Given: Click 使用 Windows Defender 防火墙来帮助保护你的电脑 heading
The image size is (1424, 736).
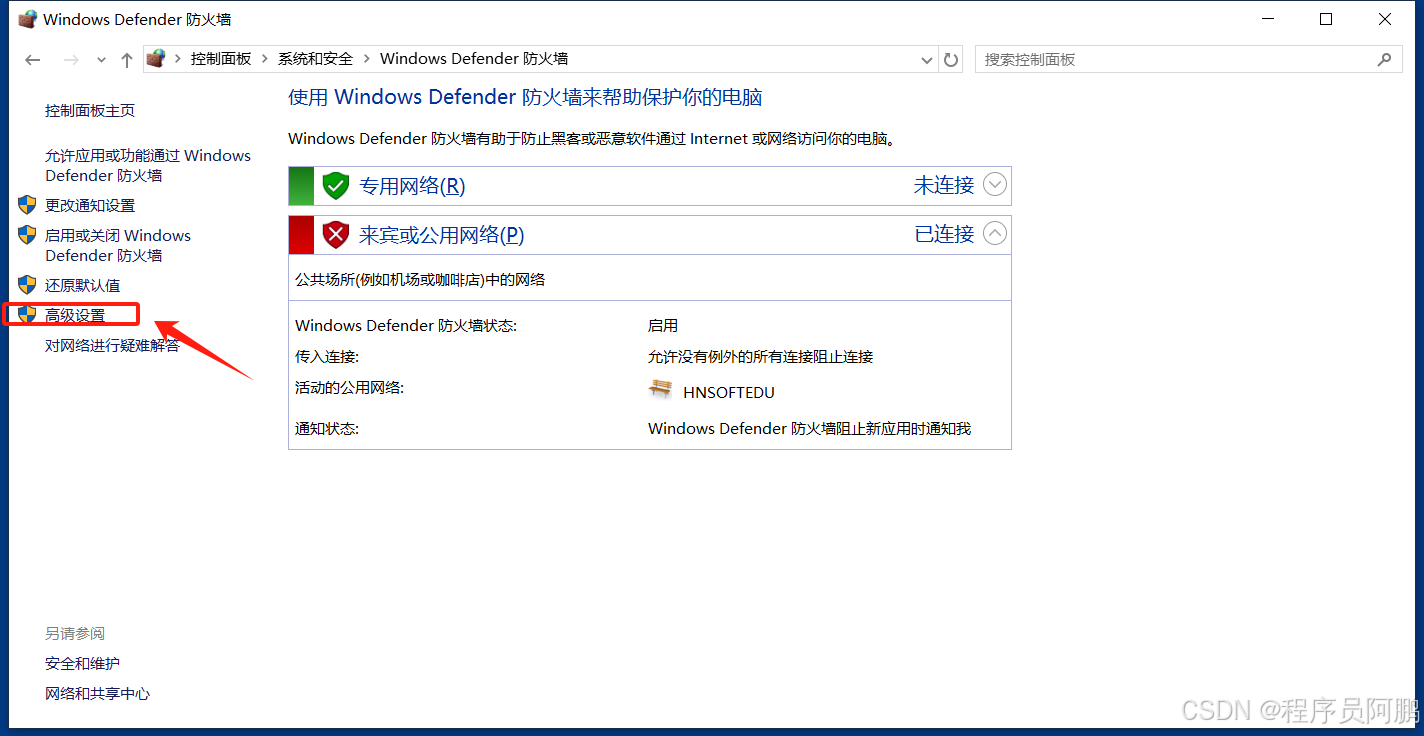Looking at the screenshot, I should point(525,98).
